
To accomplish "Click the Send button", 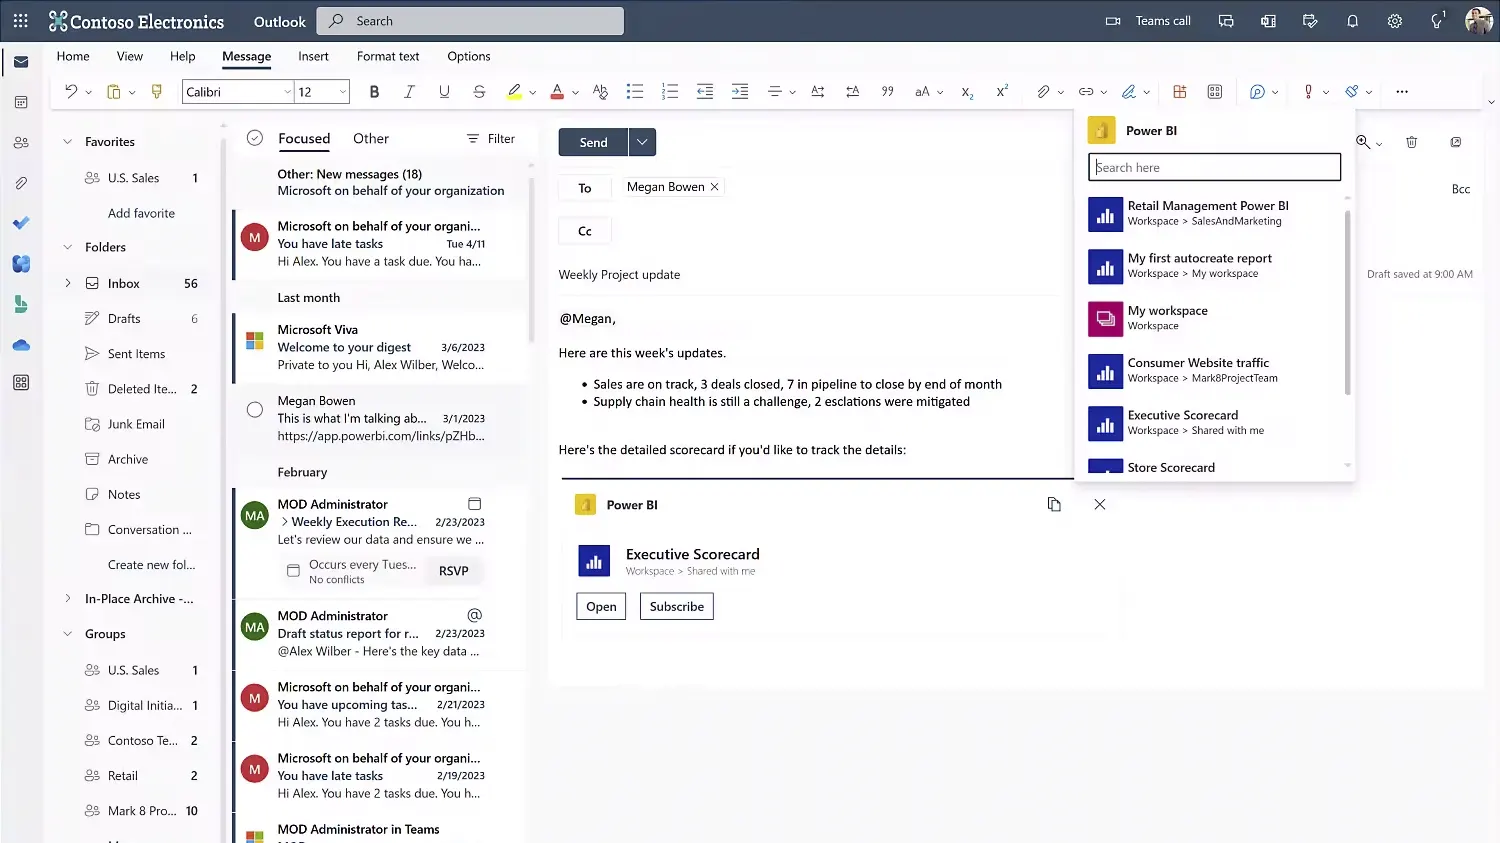I will 593,142.
